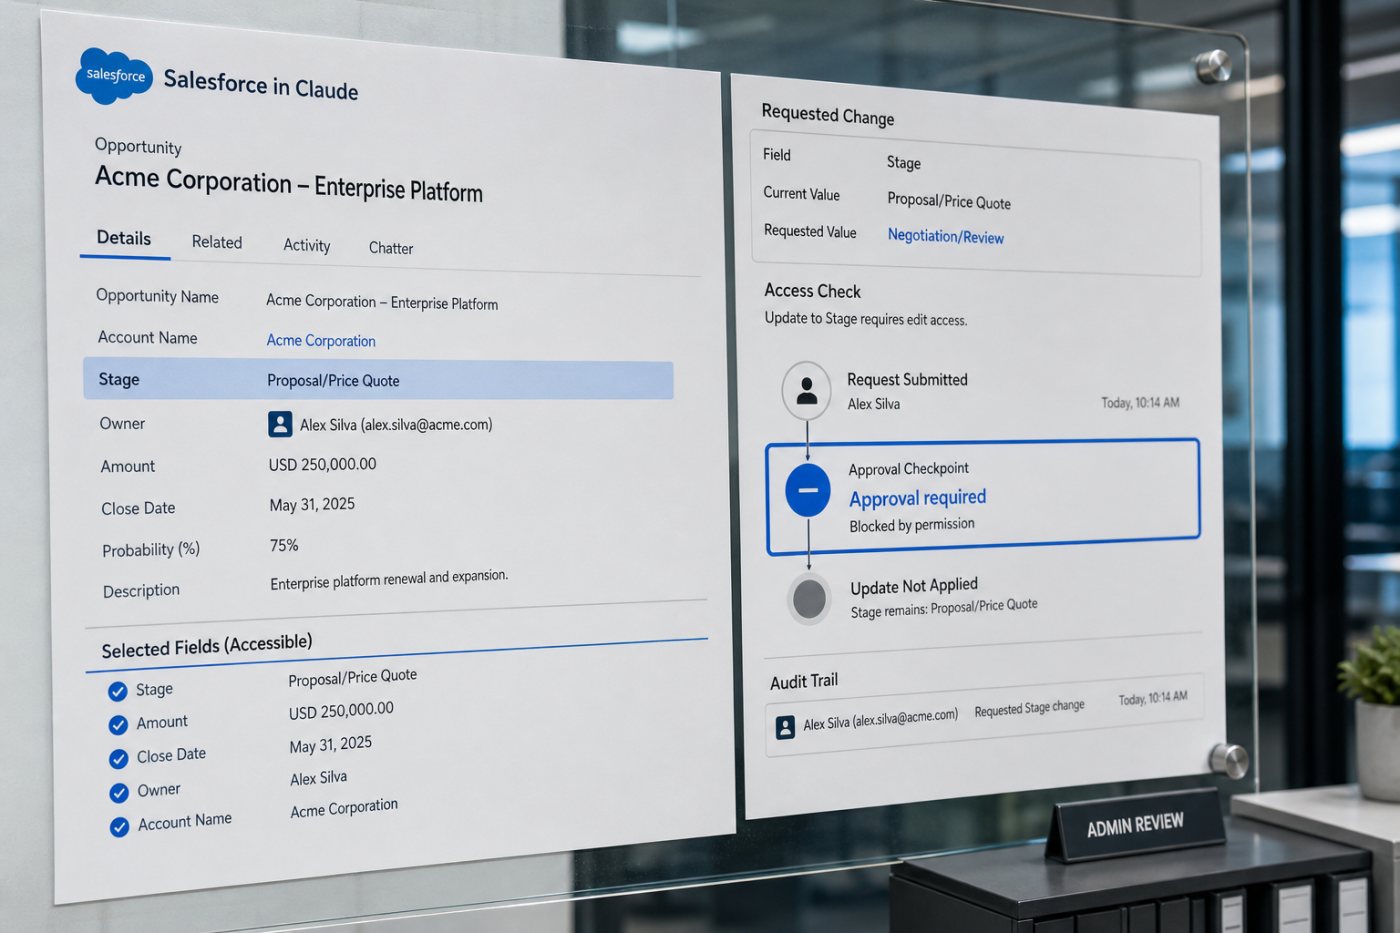Open the Related tab
The height and width of the screenshot is (933, 1400).
pos(217,242)
